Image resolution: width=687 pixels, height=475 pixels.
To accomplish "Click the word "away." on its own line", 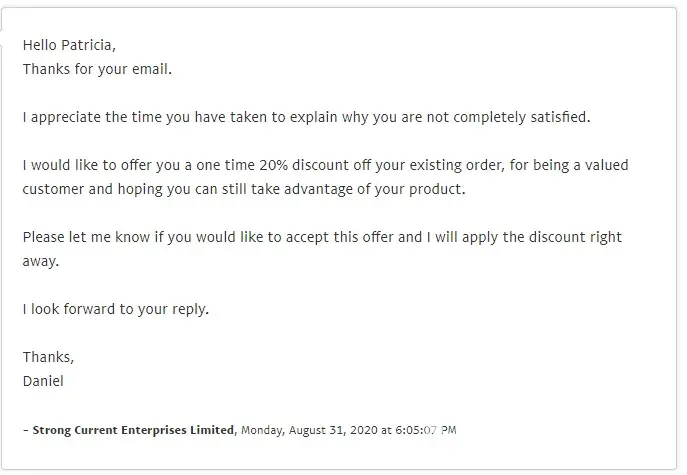I will pyautogui.click(x=41, y=261).
